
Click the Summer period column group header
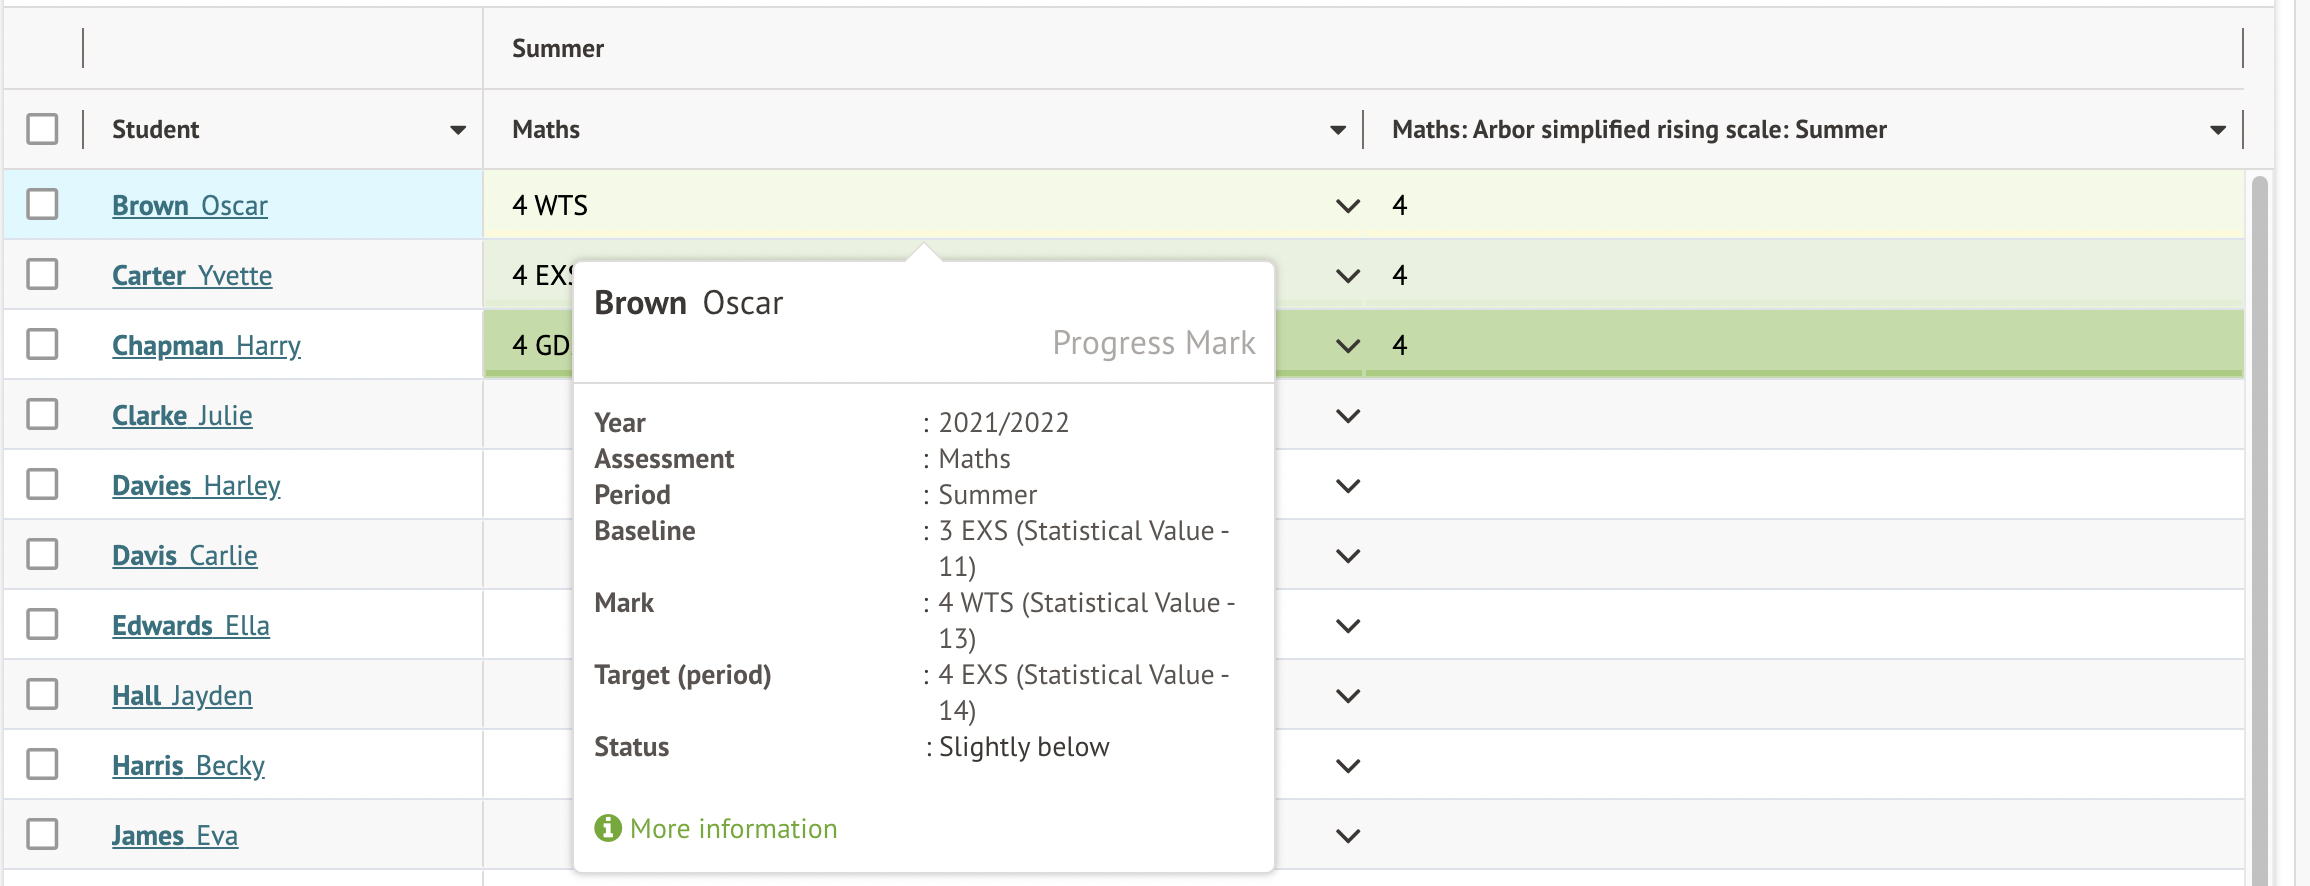[x=558, y=49]
